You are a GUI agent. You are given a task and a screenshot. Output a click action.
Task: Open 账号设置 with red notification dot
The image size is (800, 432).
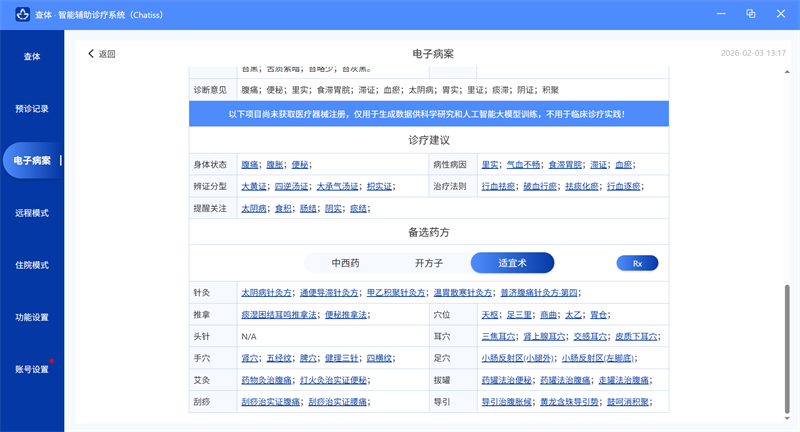coord(32,369)
